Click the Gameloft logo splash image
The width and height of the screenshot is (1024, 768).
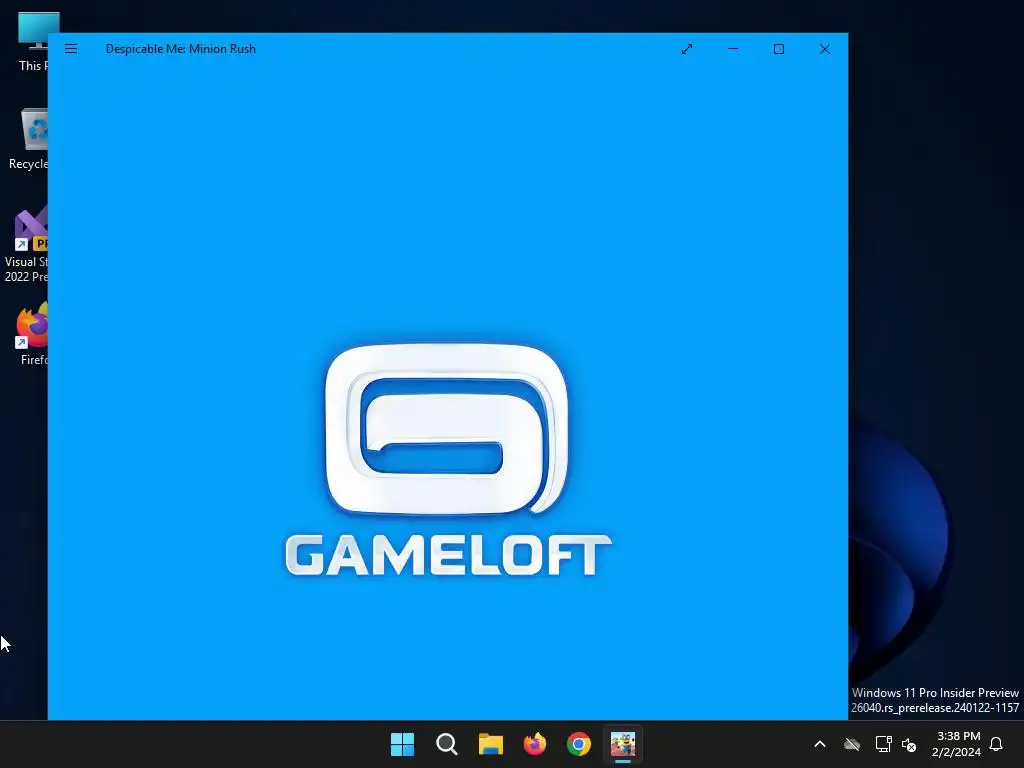pos(448,460)
